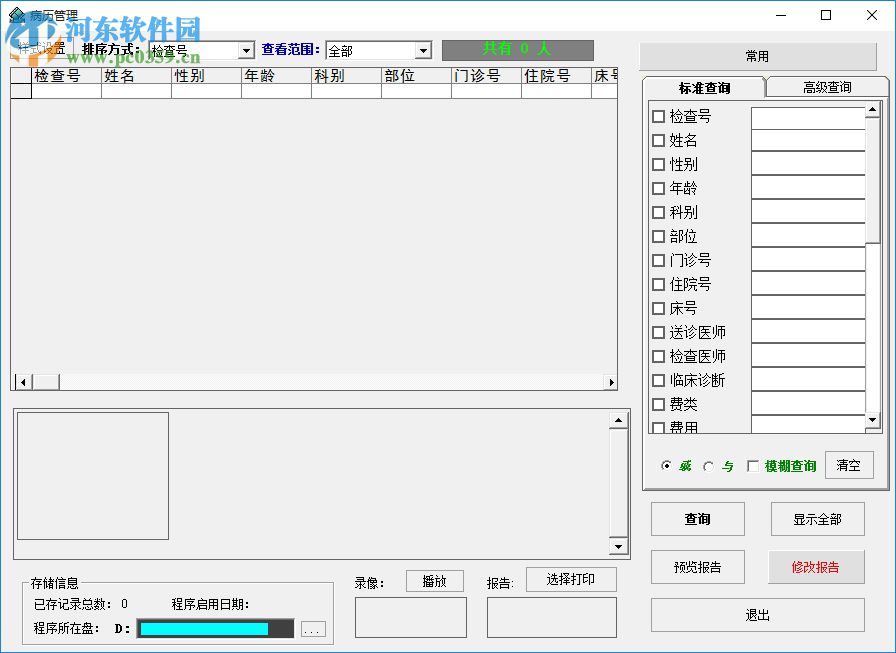Screen dimensions: 896x653
Task: Click the table's left scroll arrow
Action: [23, 382]
